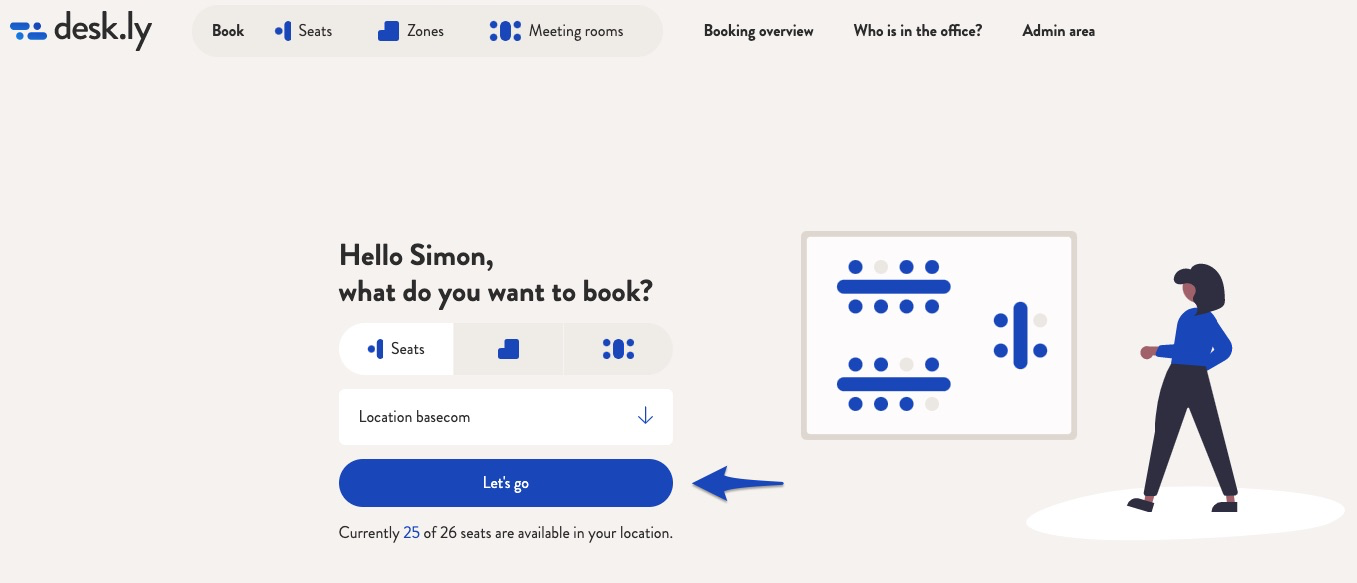Expand the Location basecom dropdown
1357x583 pixels.
click(x=506, y=417)
